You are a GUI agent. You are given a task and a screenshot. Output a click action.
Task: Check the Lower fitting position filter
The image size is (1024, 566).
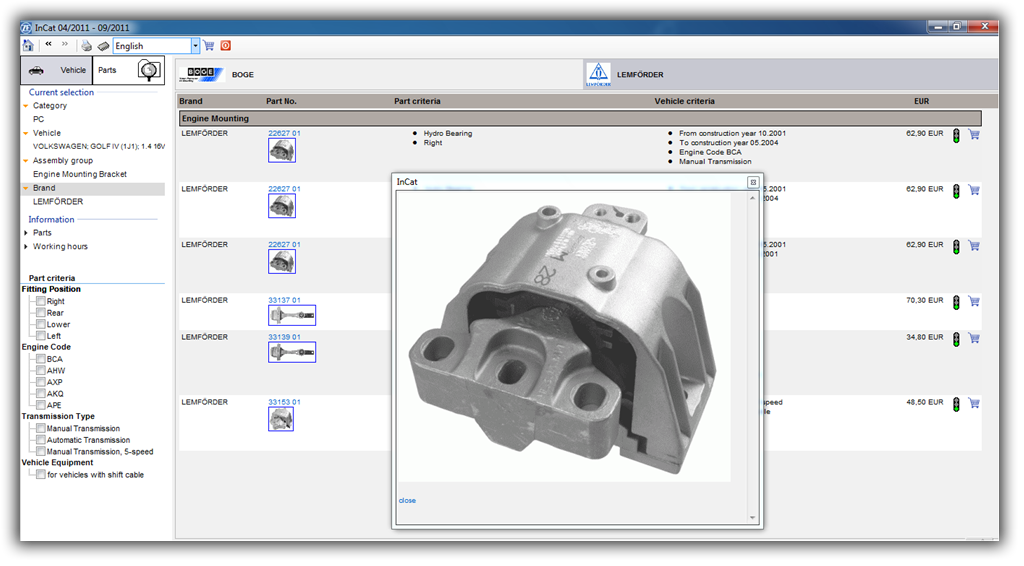(40, 324)
